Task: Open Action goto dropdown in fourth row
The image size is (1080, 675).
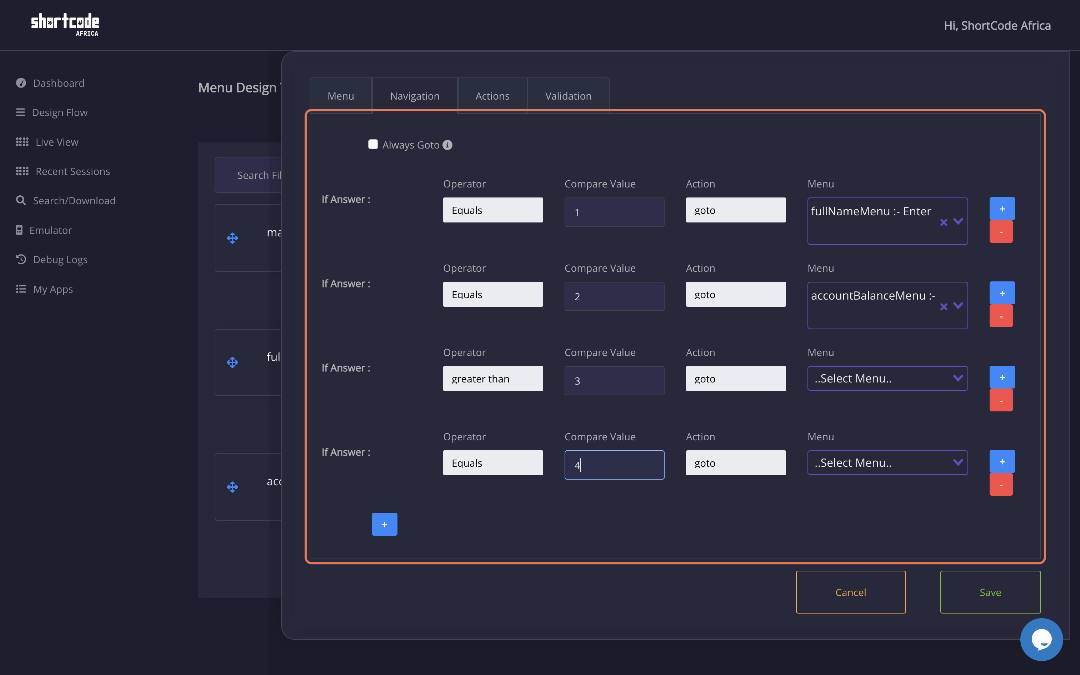Action: click(736, 463)
